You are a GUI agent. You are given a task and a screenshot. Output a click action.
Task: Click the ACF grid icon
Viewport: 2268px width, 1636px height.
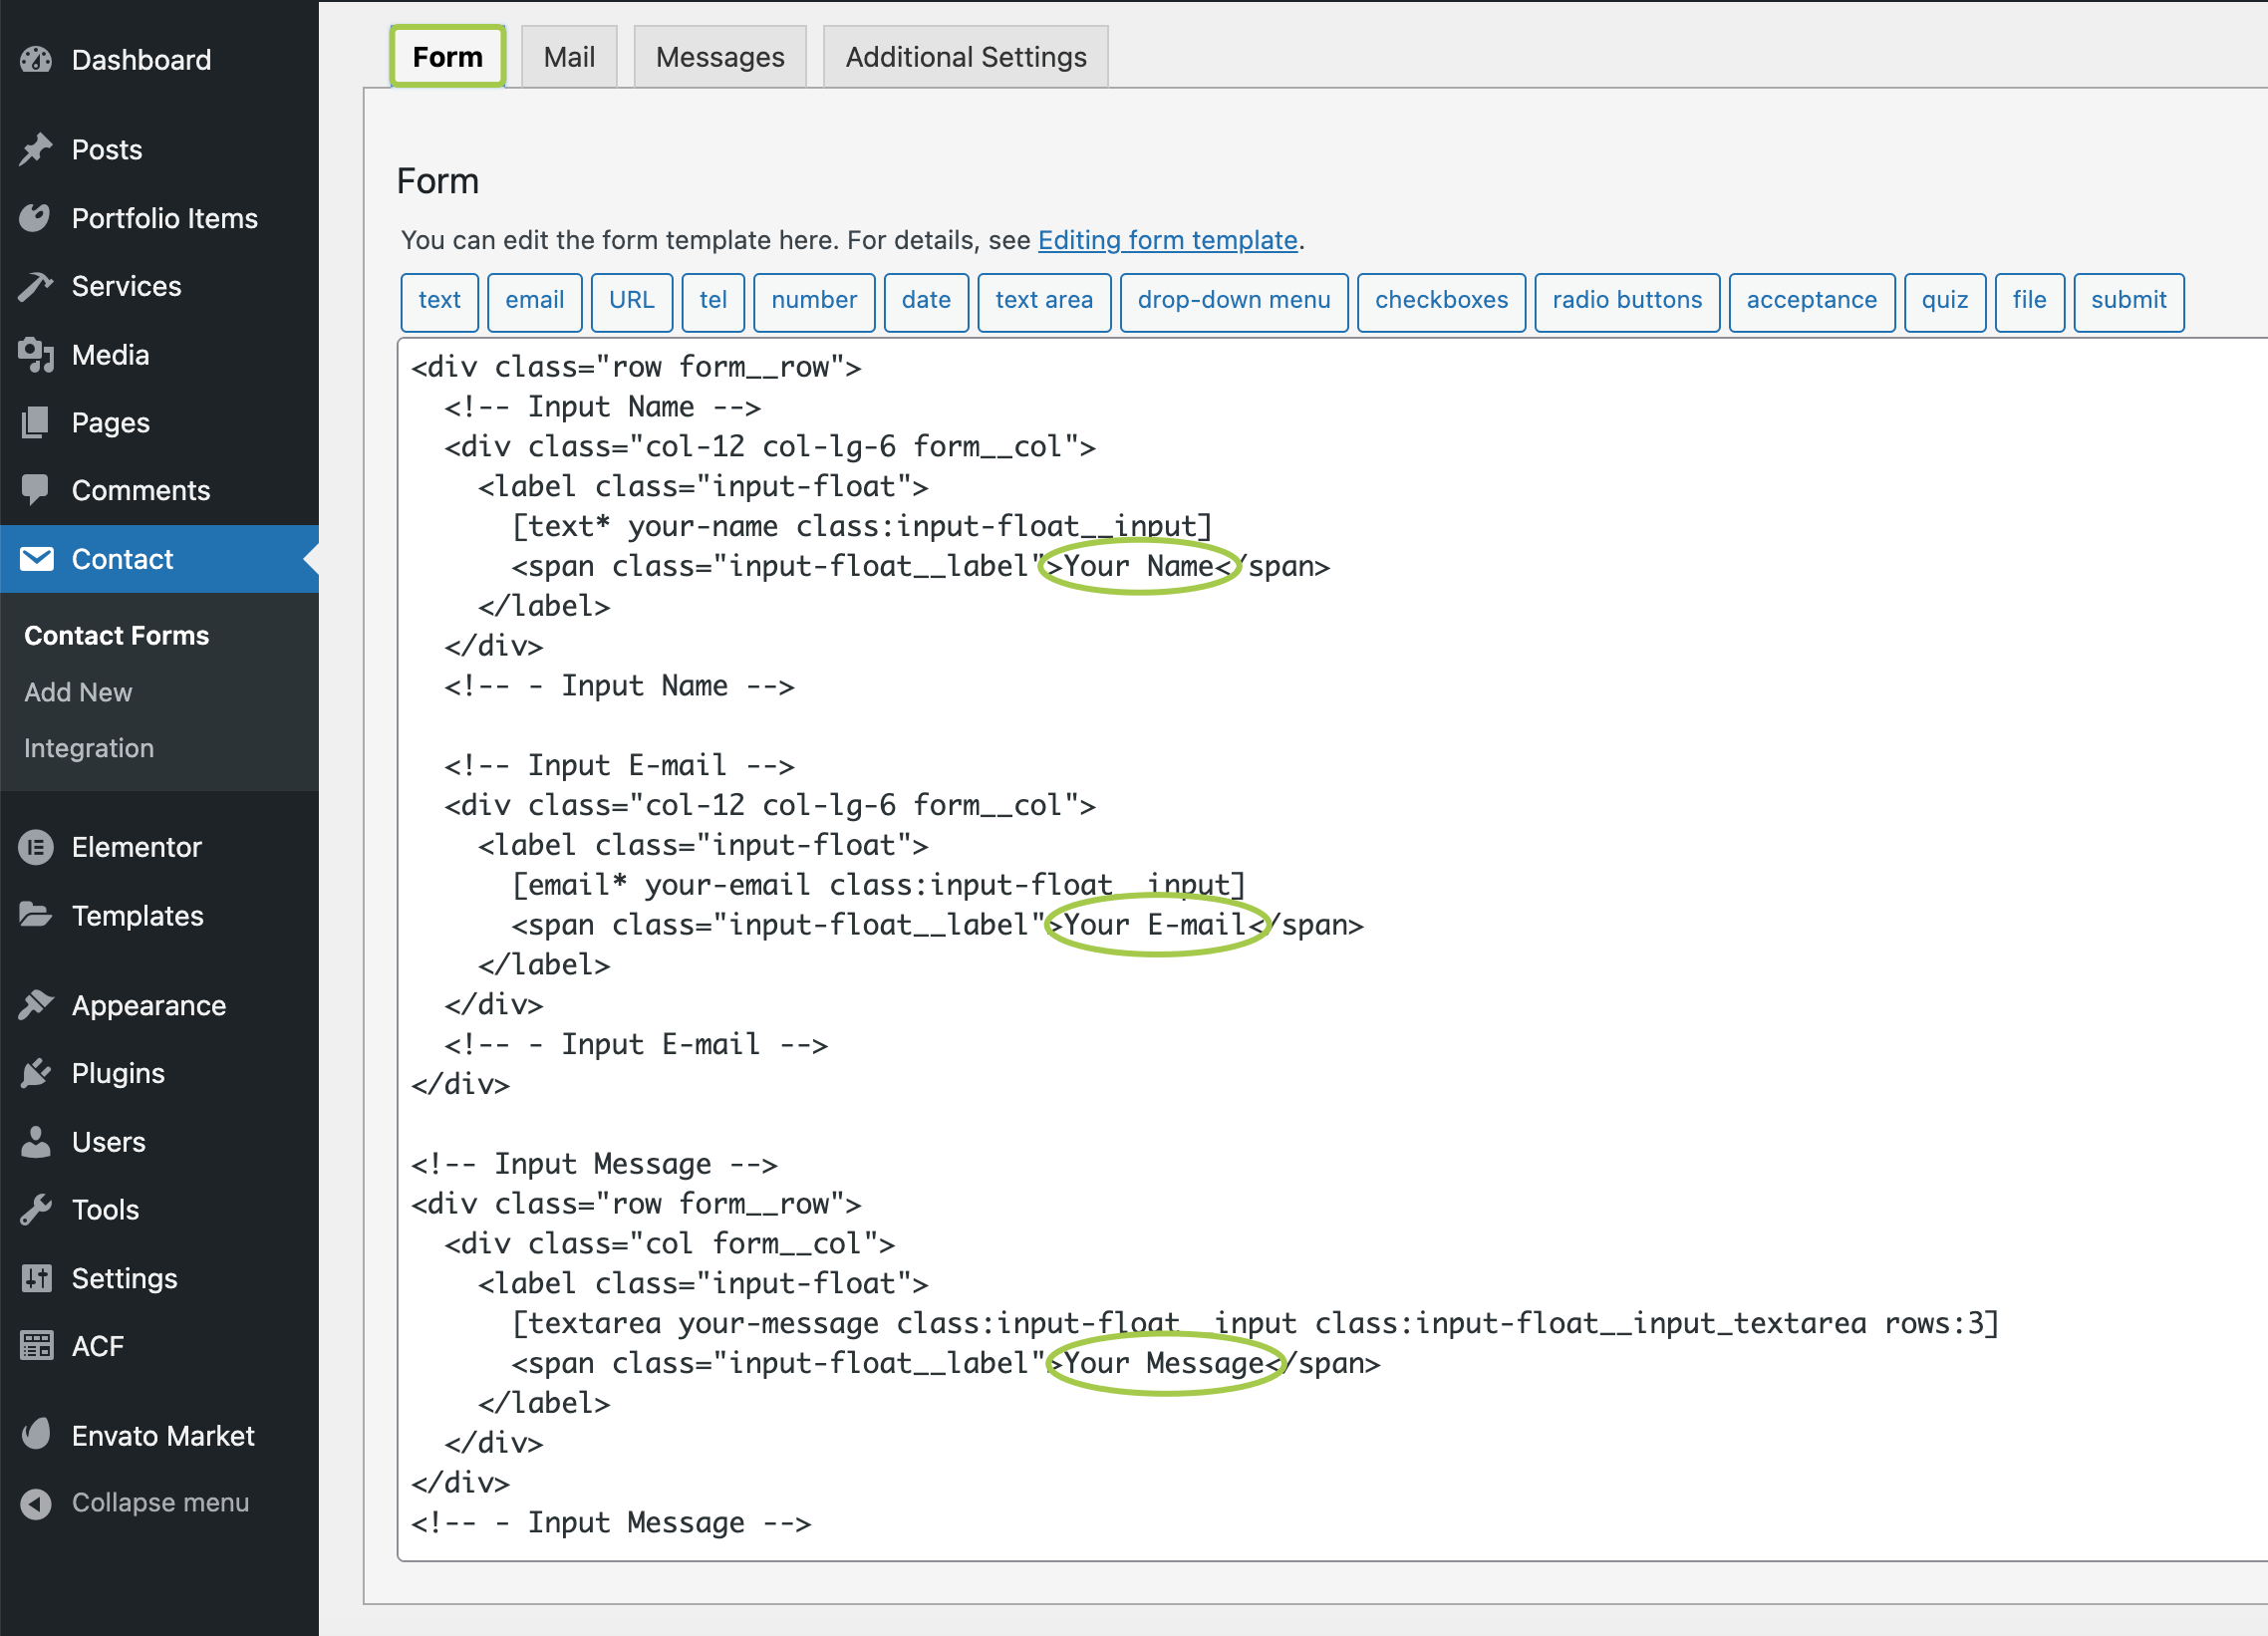[36, 1346]
